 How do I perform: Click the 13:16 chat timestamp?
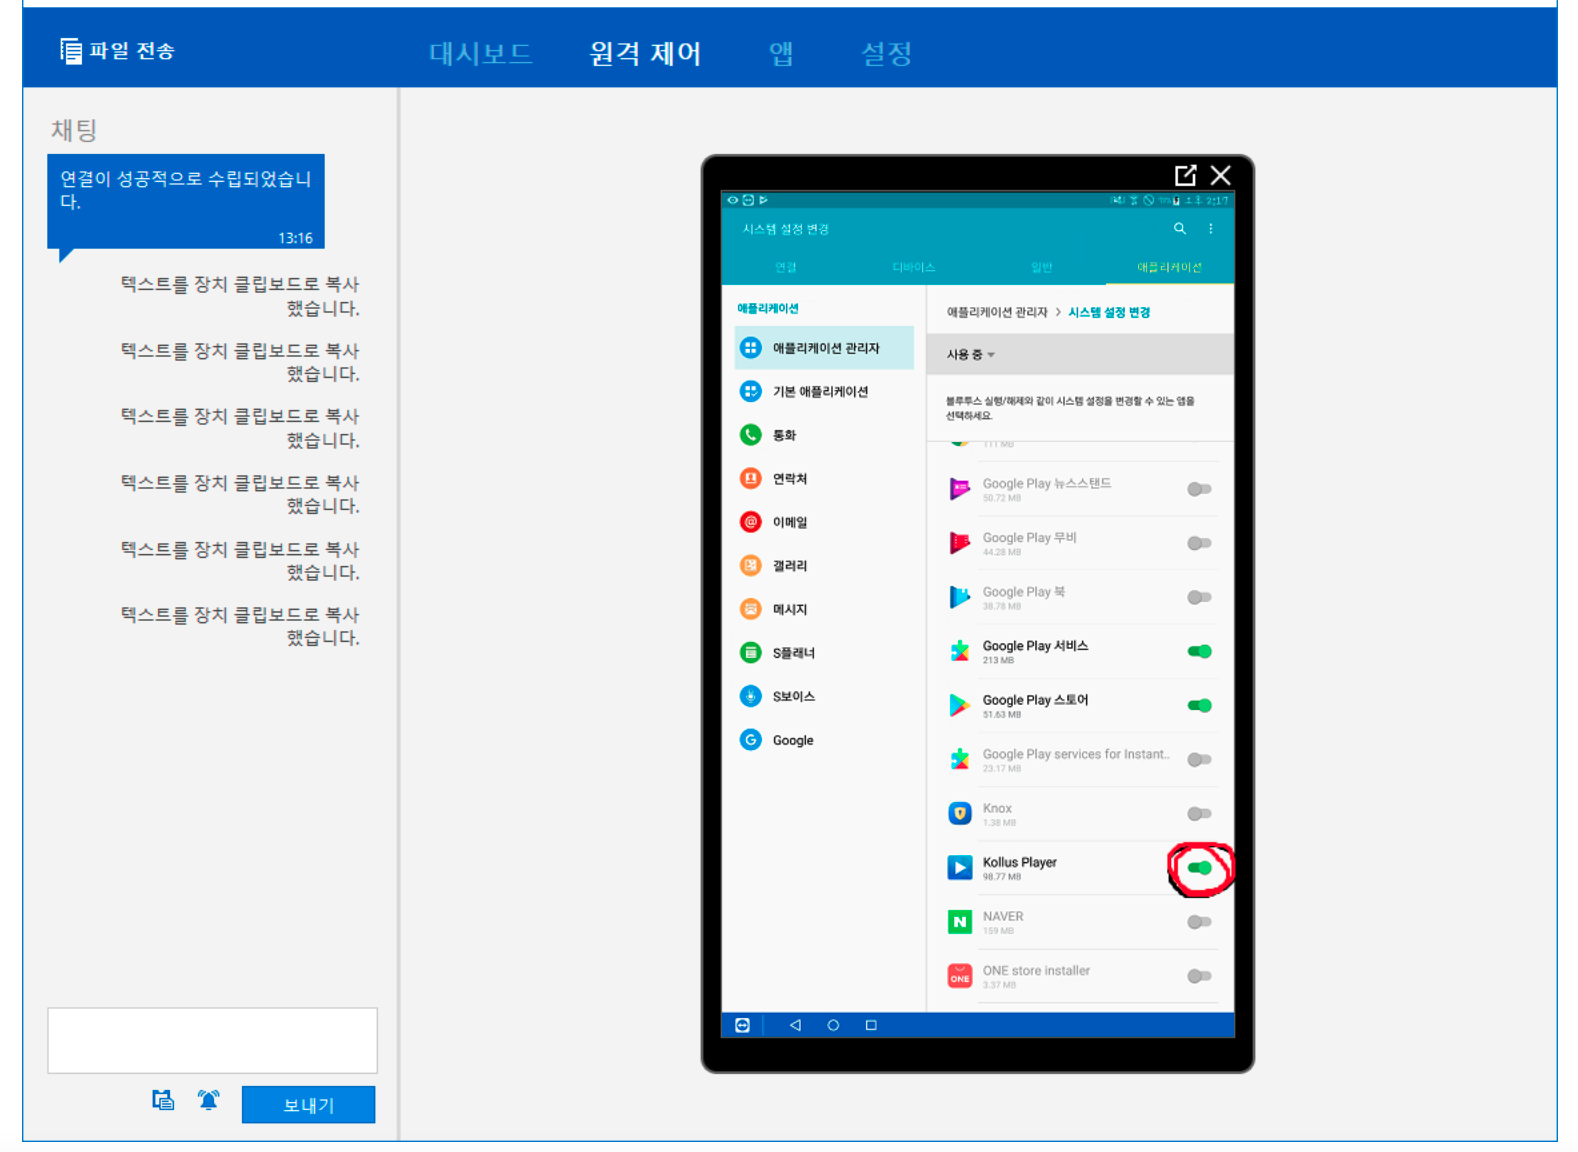coord(295,238)
